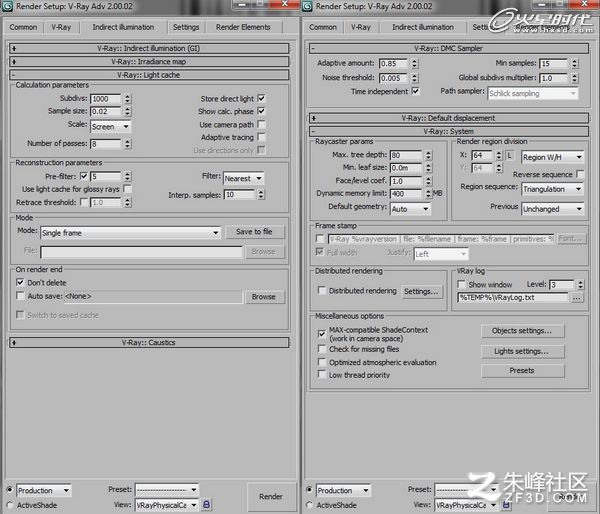600x514 pixels.
Task: Enable the Distributed rendering checkbox
Action: click(322, 290)
